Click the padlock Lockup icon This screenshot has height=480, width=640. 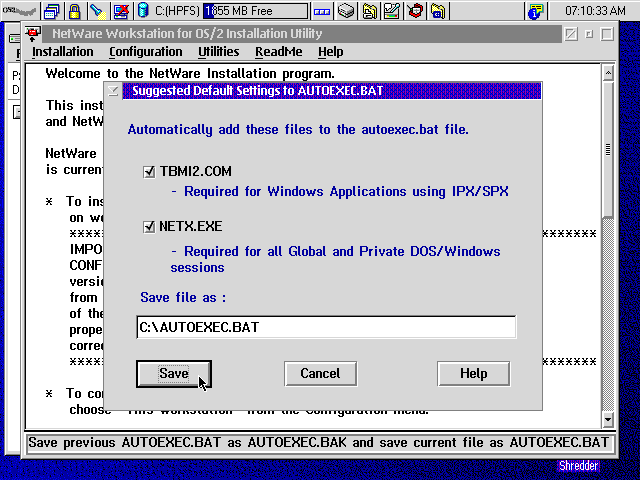tap(74, 11)
